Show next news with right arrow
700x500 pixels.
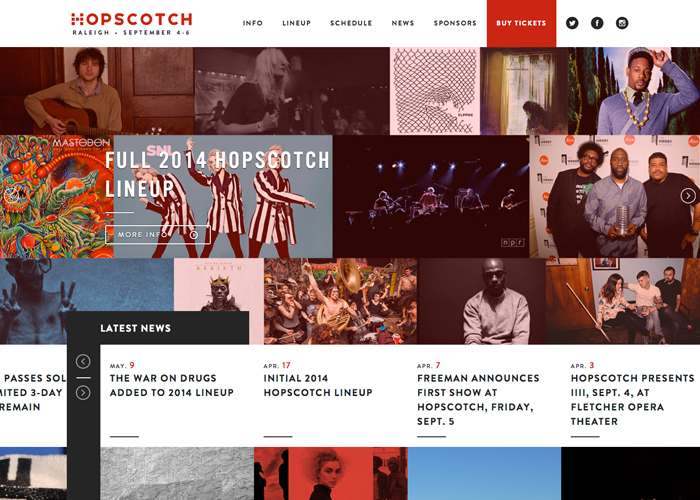coord(83,392)
